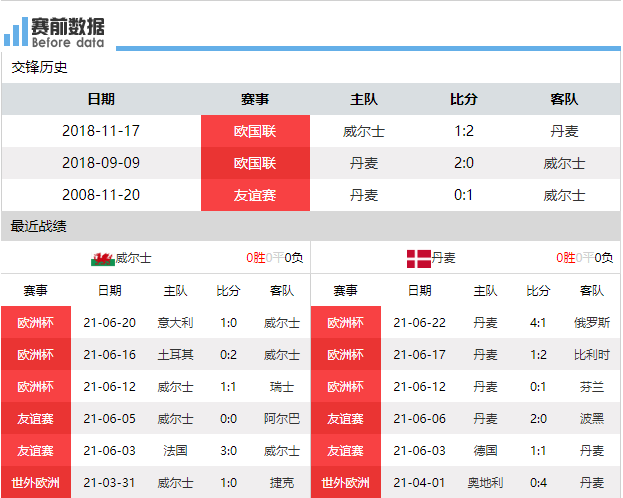Click the 欧洲杯 tag for 21-06-22 match
The width and height of the screenshot is (623, 498).
pyautogui.click(x=345, y=322)
